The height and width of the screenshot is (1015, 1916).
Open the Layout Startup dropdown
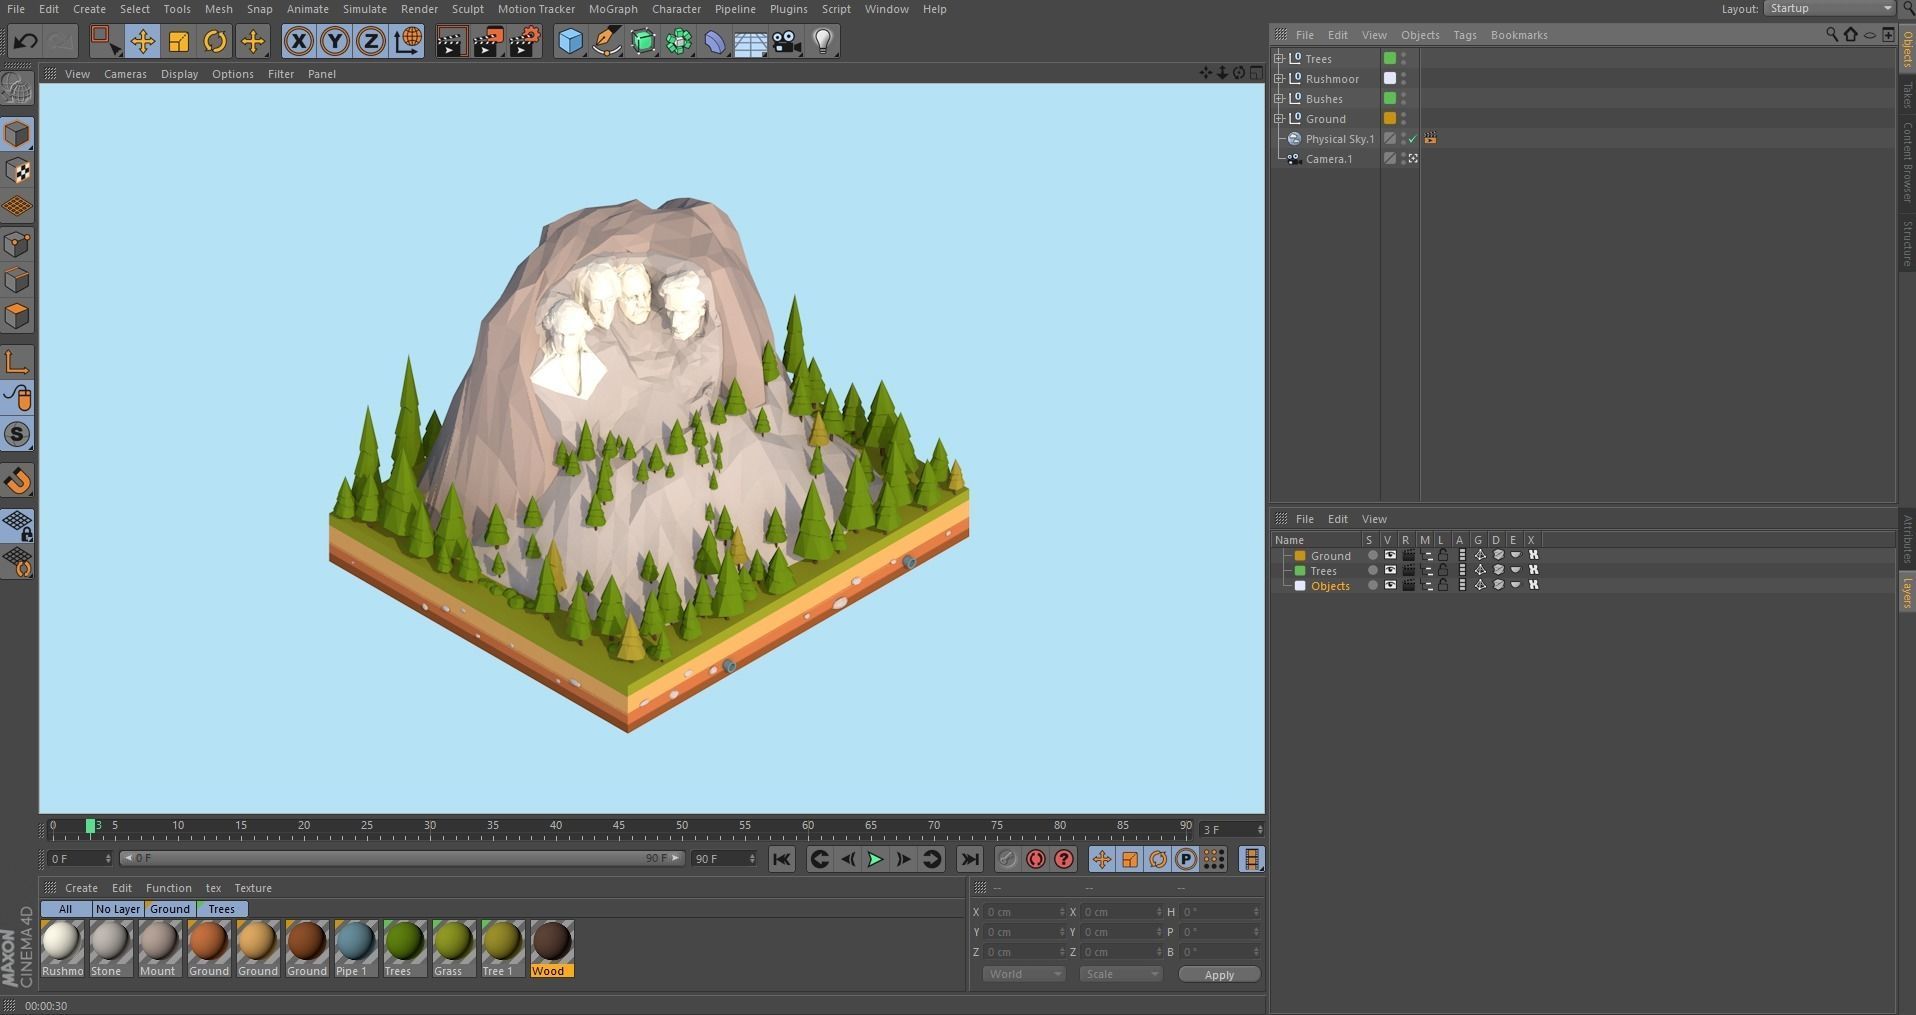pos(1829,8)
